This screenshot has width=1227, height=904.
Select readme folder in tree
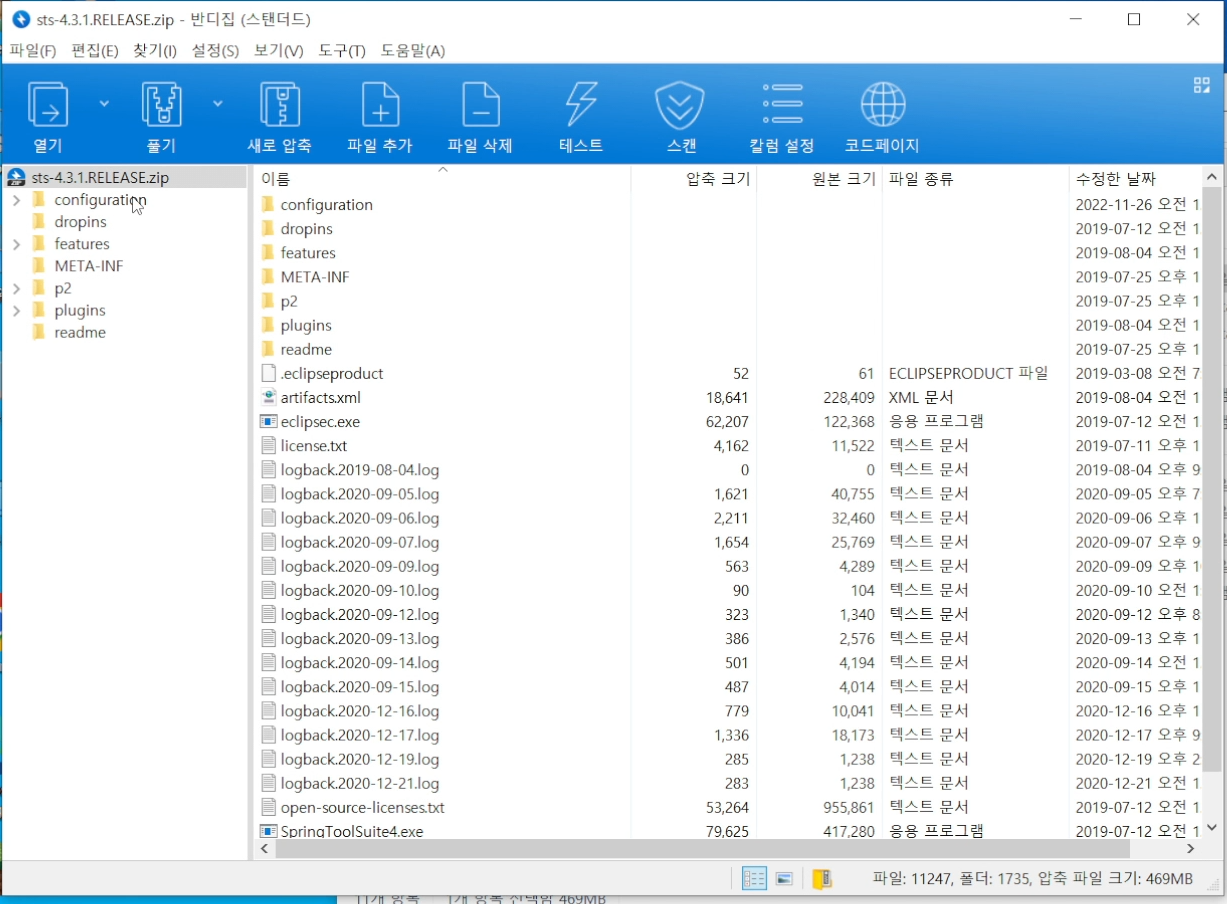80,332
